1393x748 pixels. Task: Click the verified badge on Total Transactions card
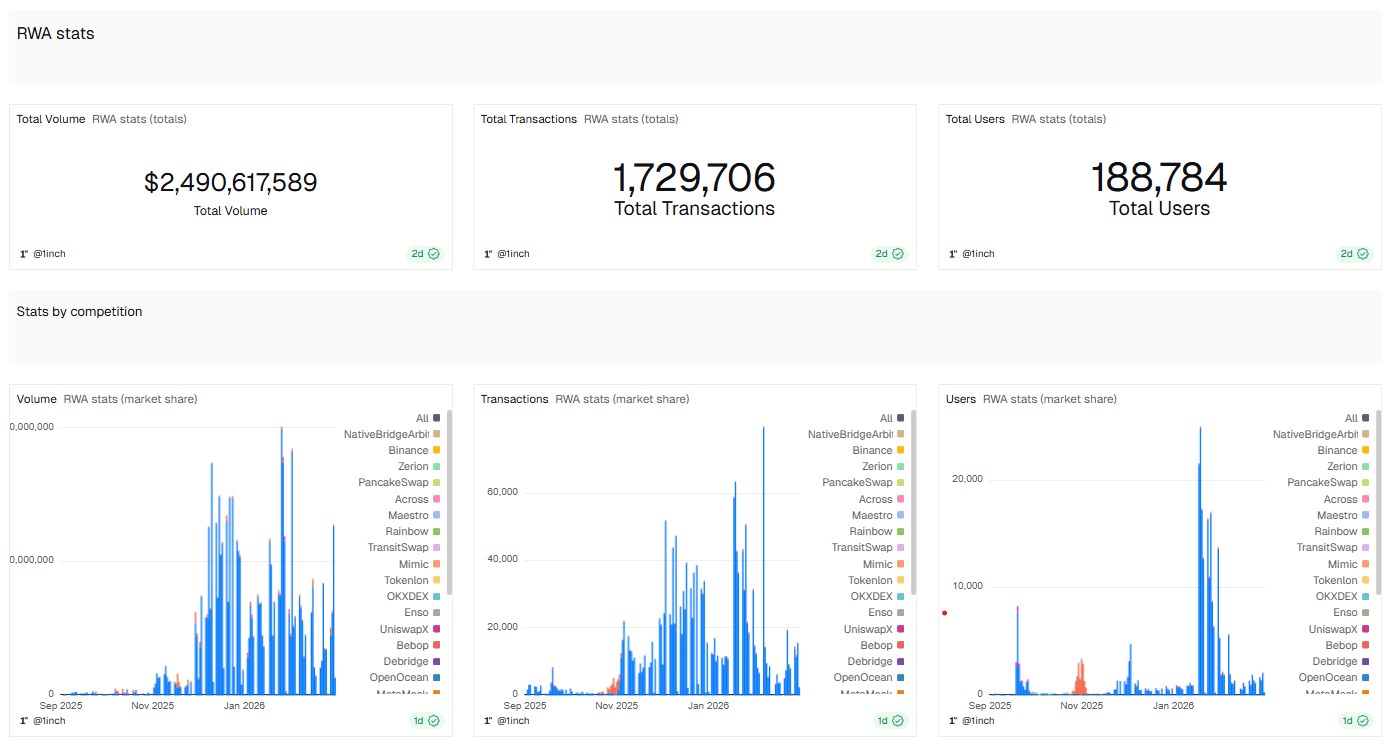point(898,253)
